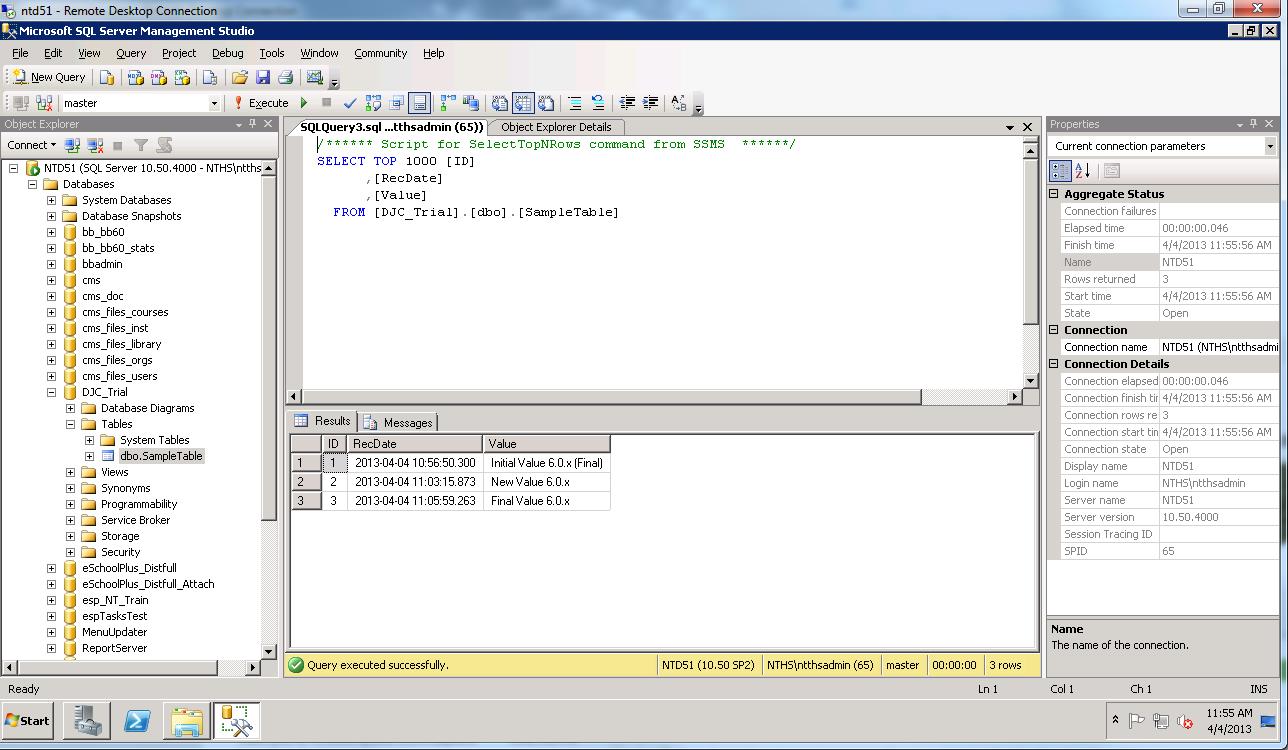Click the Analysis Services MDX Query icon
Image resolution: width=1288 pixels, height=750 pixels.
point(135,77)
